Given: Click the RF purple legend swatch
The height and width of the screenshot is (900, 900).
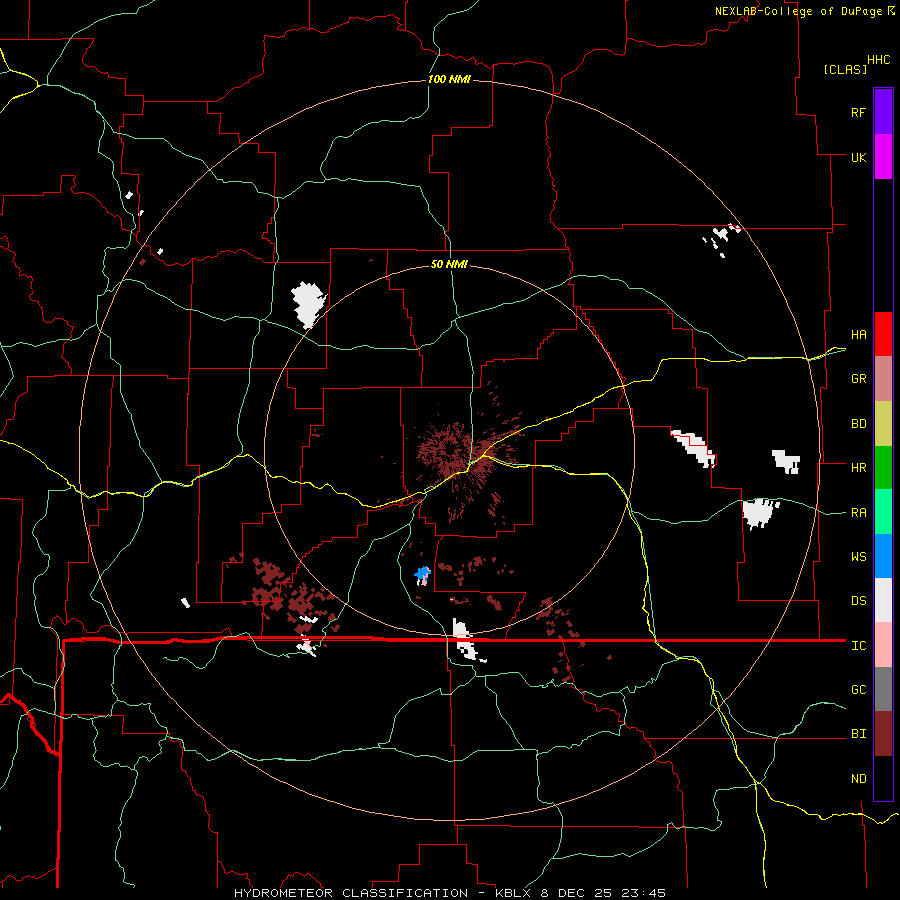Looking at the screenshot, I should pyautogui.click(x=883, y=112).
